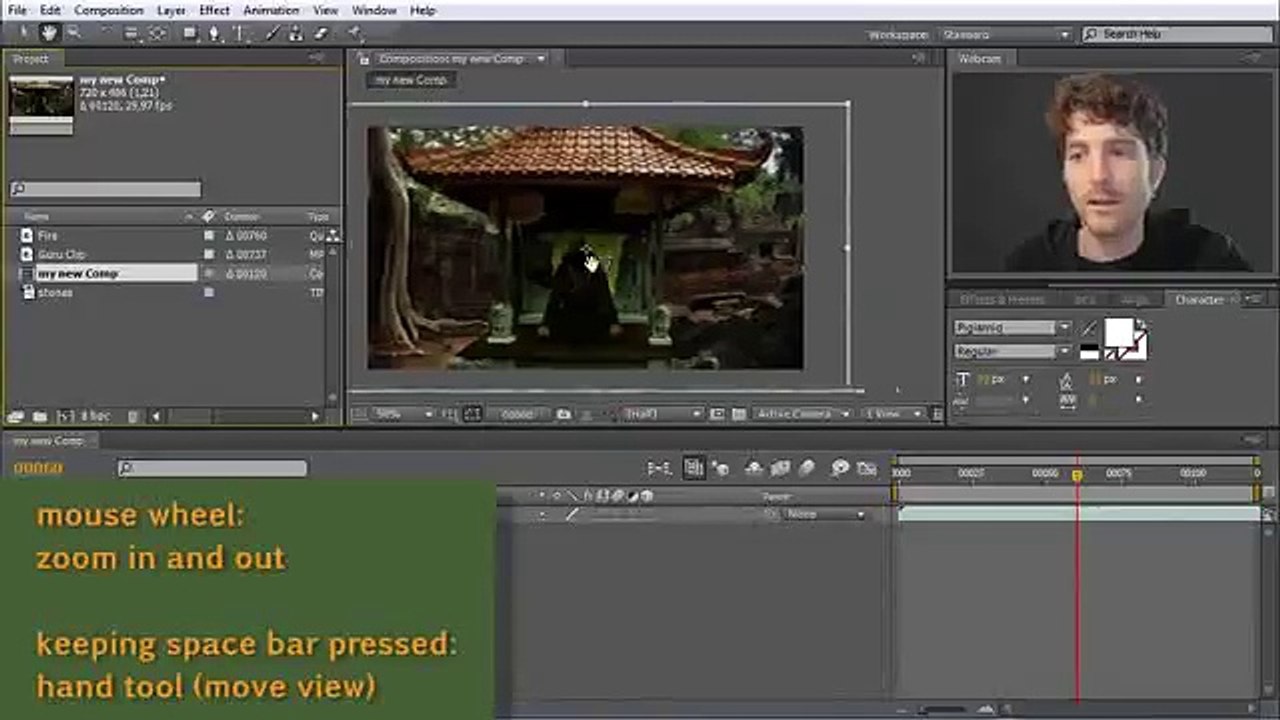This screenshot has width=1280, height=720.
Task: Select the Guru Clip project item
Action: 61,255
